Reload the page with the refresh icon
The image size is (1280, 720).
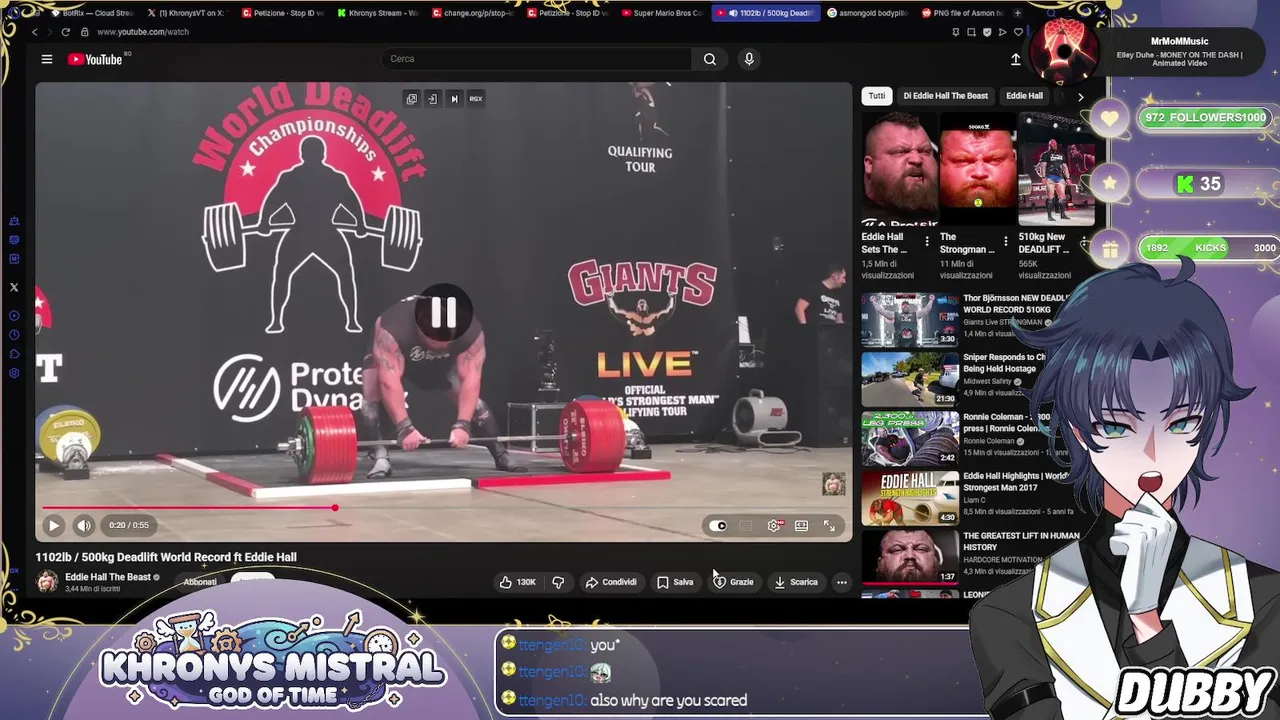[66, 32]
